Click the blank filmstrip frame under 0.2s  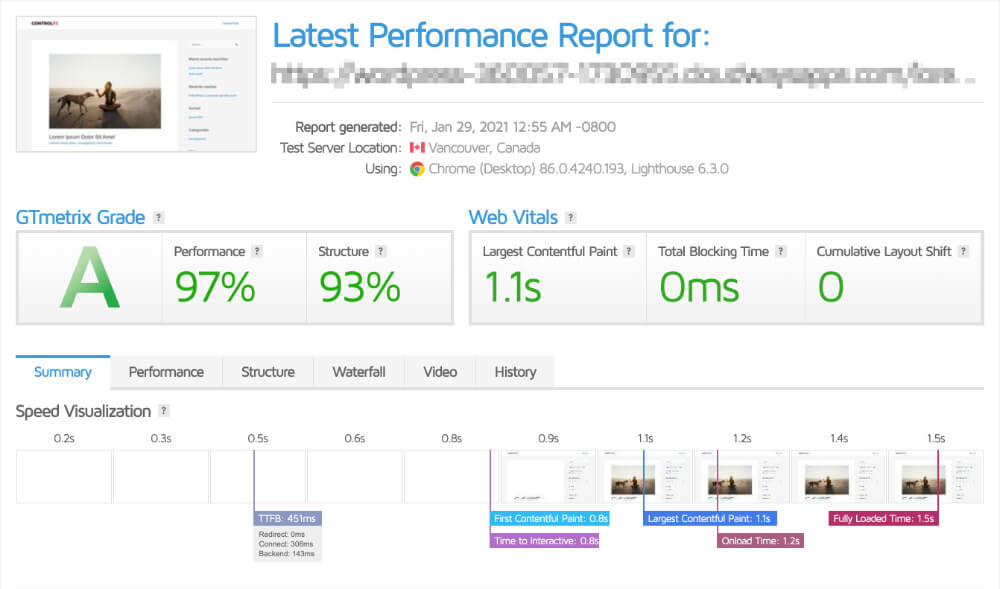[x=64, y=477]
